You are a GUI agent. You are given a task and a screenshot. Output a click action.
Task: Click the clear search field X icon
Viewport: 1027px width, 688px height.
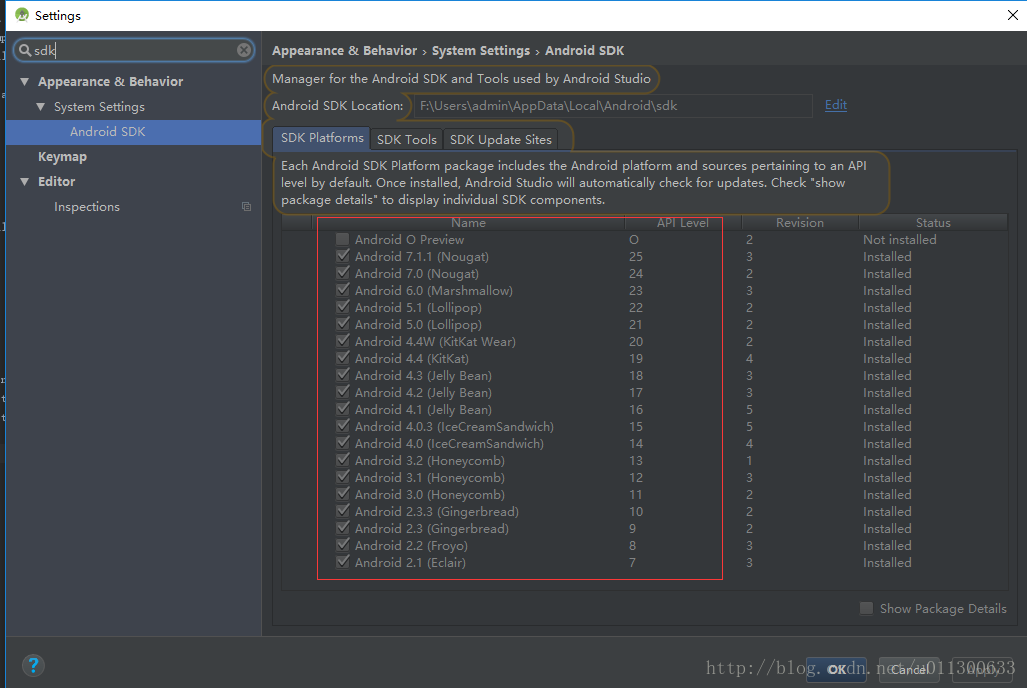click(244, 50)
